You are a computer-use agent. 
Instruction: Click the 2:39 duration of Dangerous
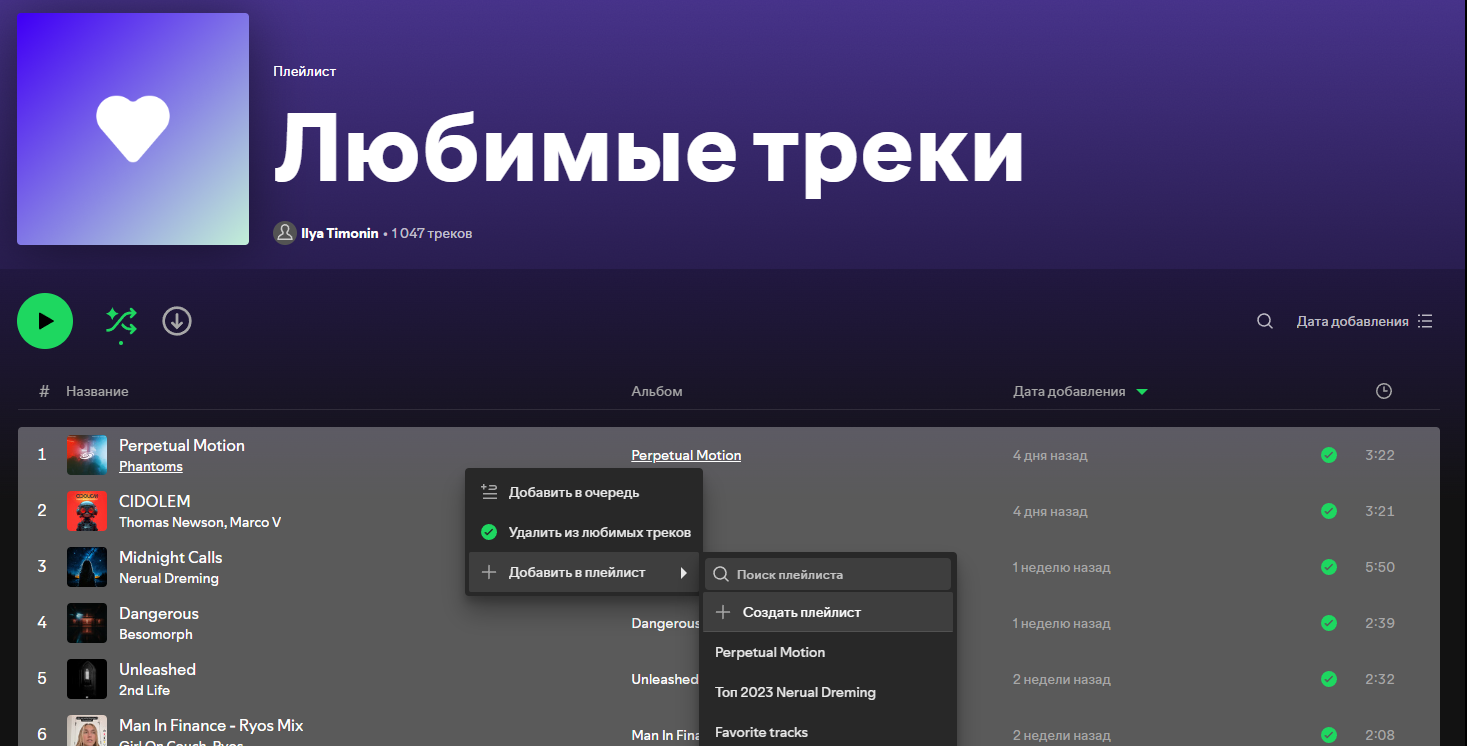coord(1380,623)
